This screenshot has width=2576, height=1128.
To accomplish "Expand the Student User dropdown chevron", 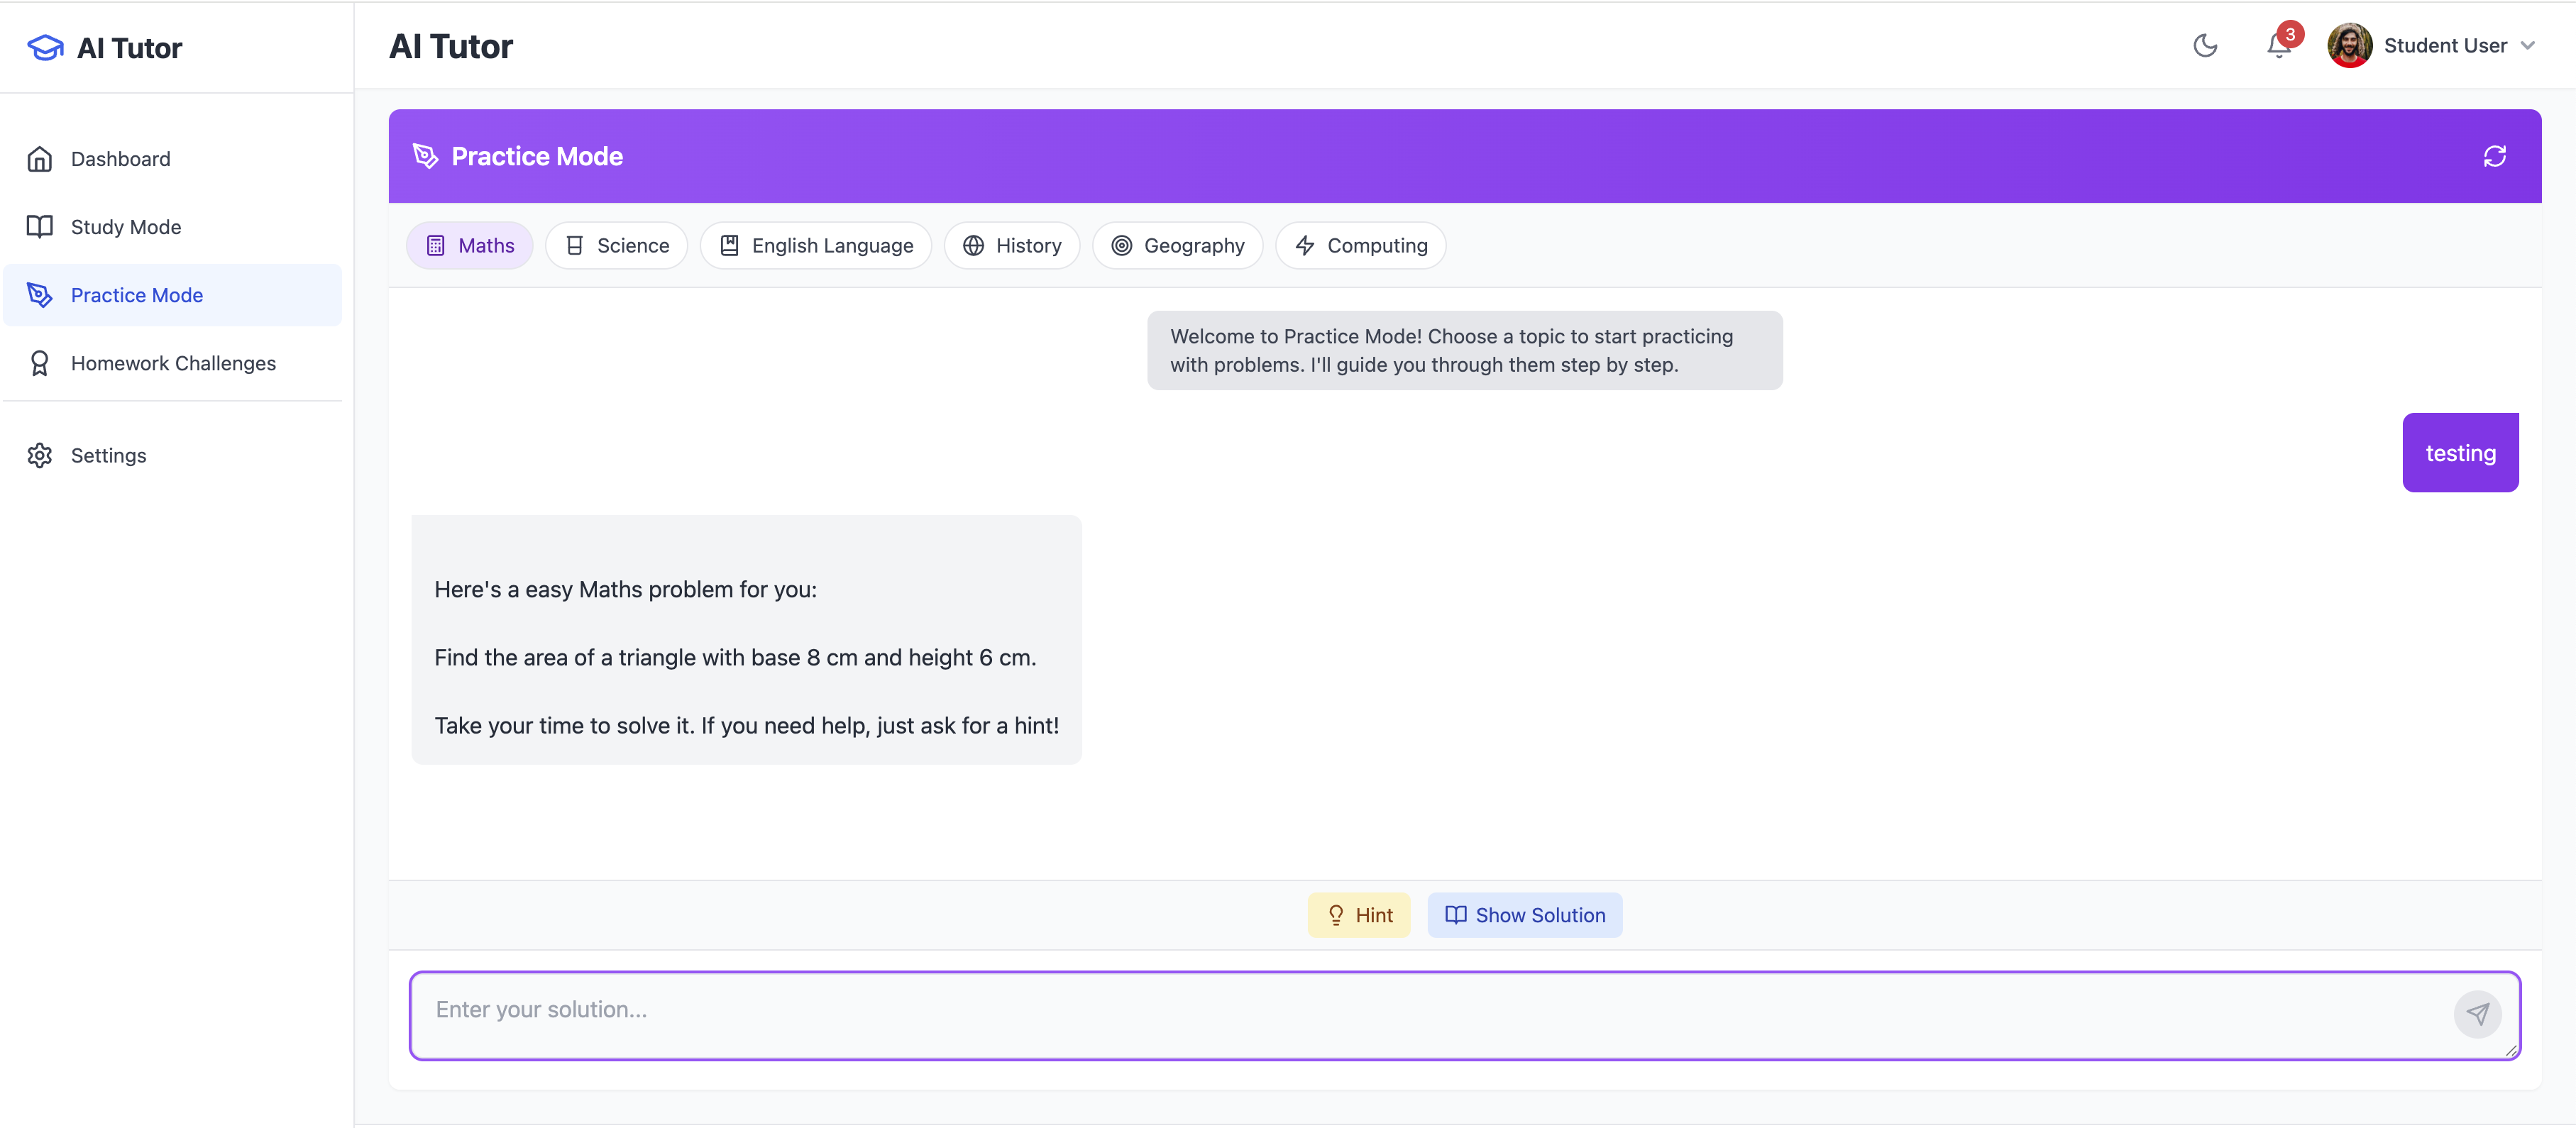I will point(2527,46).
